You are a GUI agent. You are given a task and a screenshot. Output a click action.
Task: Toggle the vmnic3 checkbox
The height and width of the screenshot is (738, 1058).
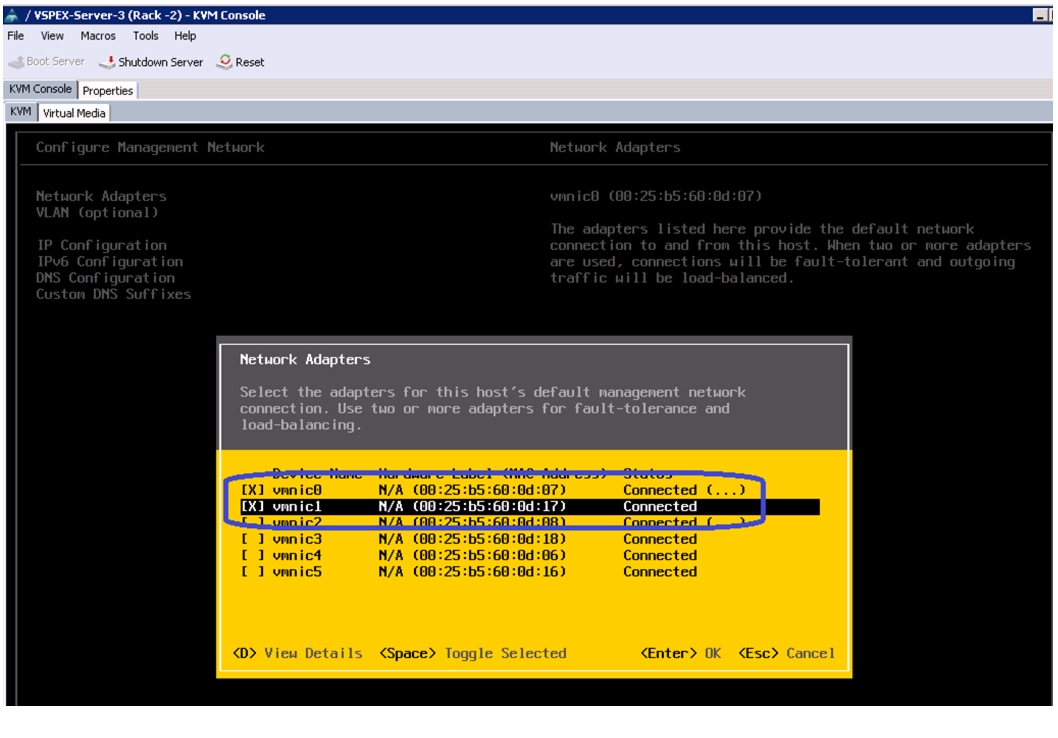pyautogui.click(x=253, y=539)
